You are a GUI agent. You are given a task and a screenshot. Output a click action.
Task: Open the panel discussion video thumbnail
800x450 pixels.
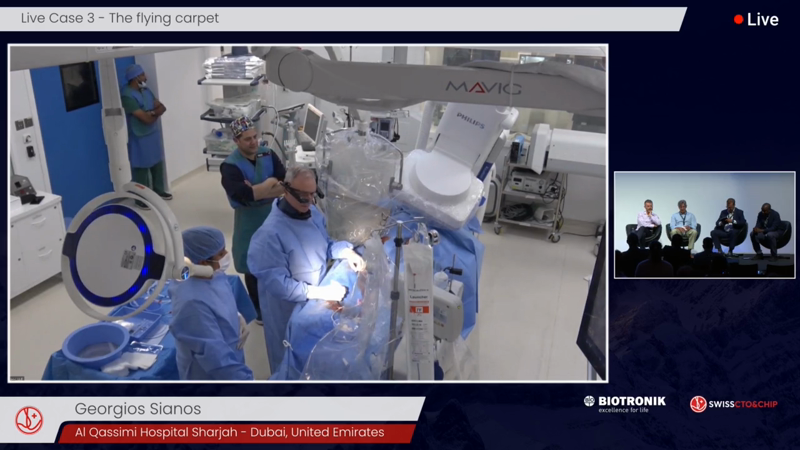[704, 225]
